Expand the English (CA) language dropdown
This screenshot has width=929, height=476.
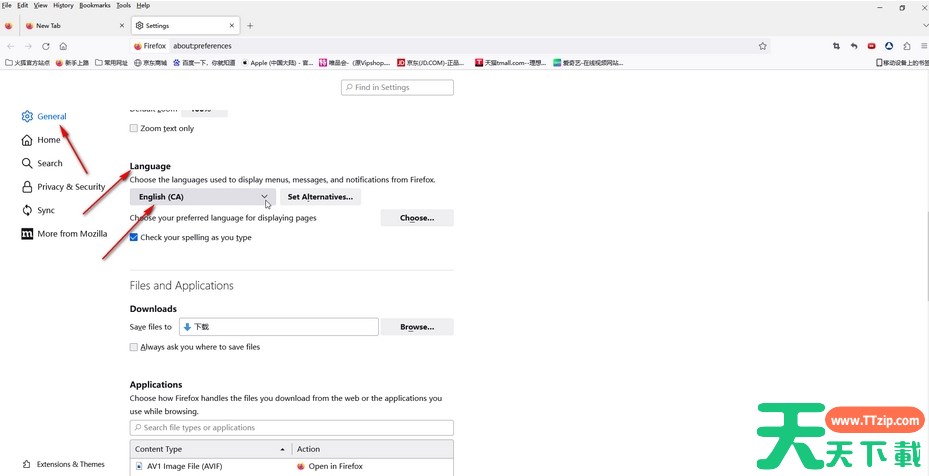(x=203, y=197)
